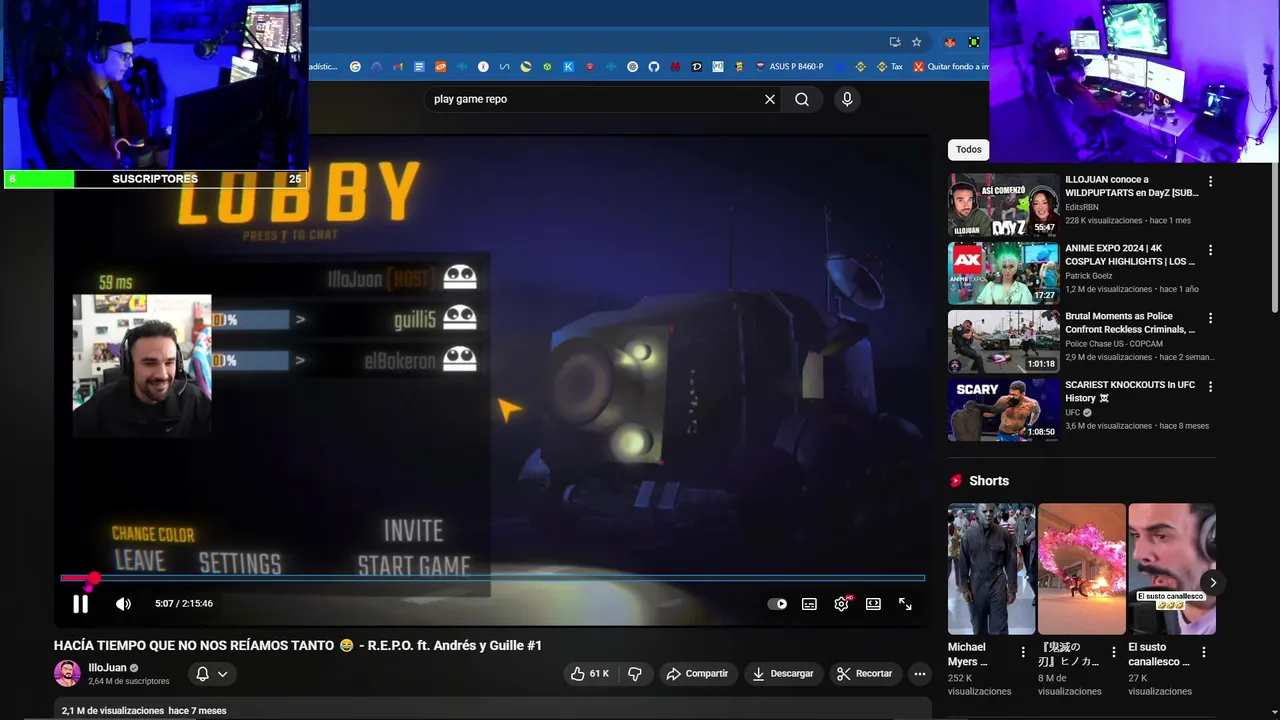Dislike the video

pyautogui.click(x=634, y=674)
